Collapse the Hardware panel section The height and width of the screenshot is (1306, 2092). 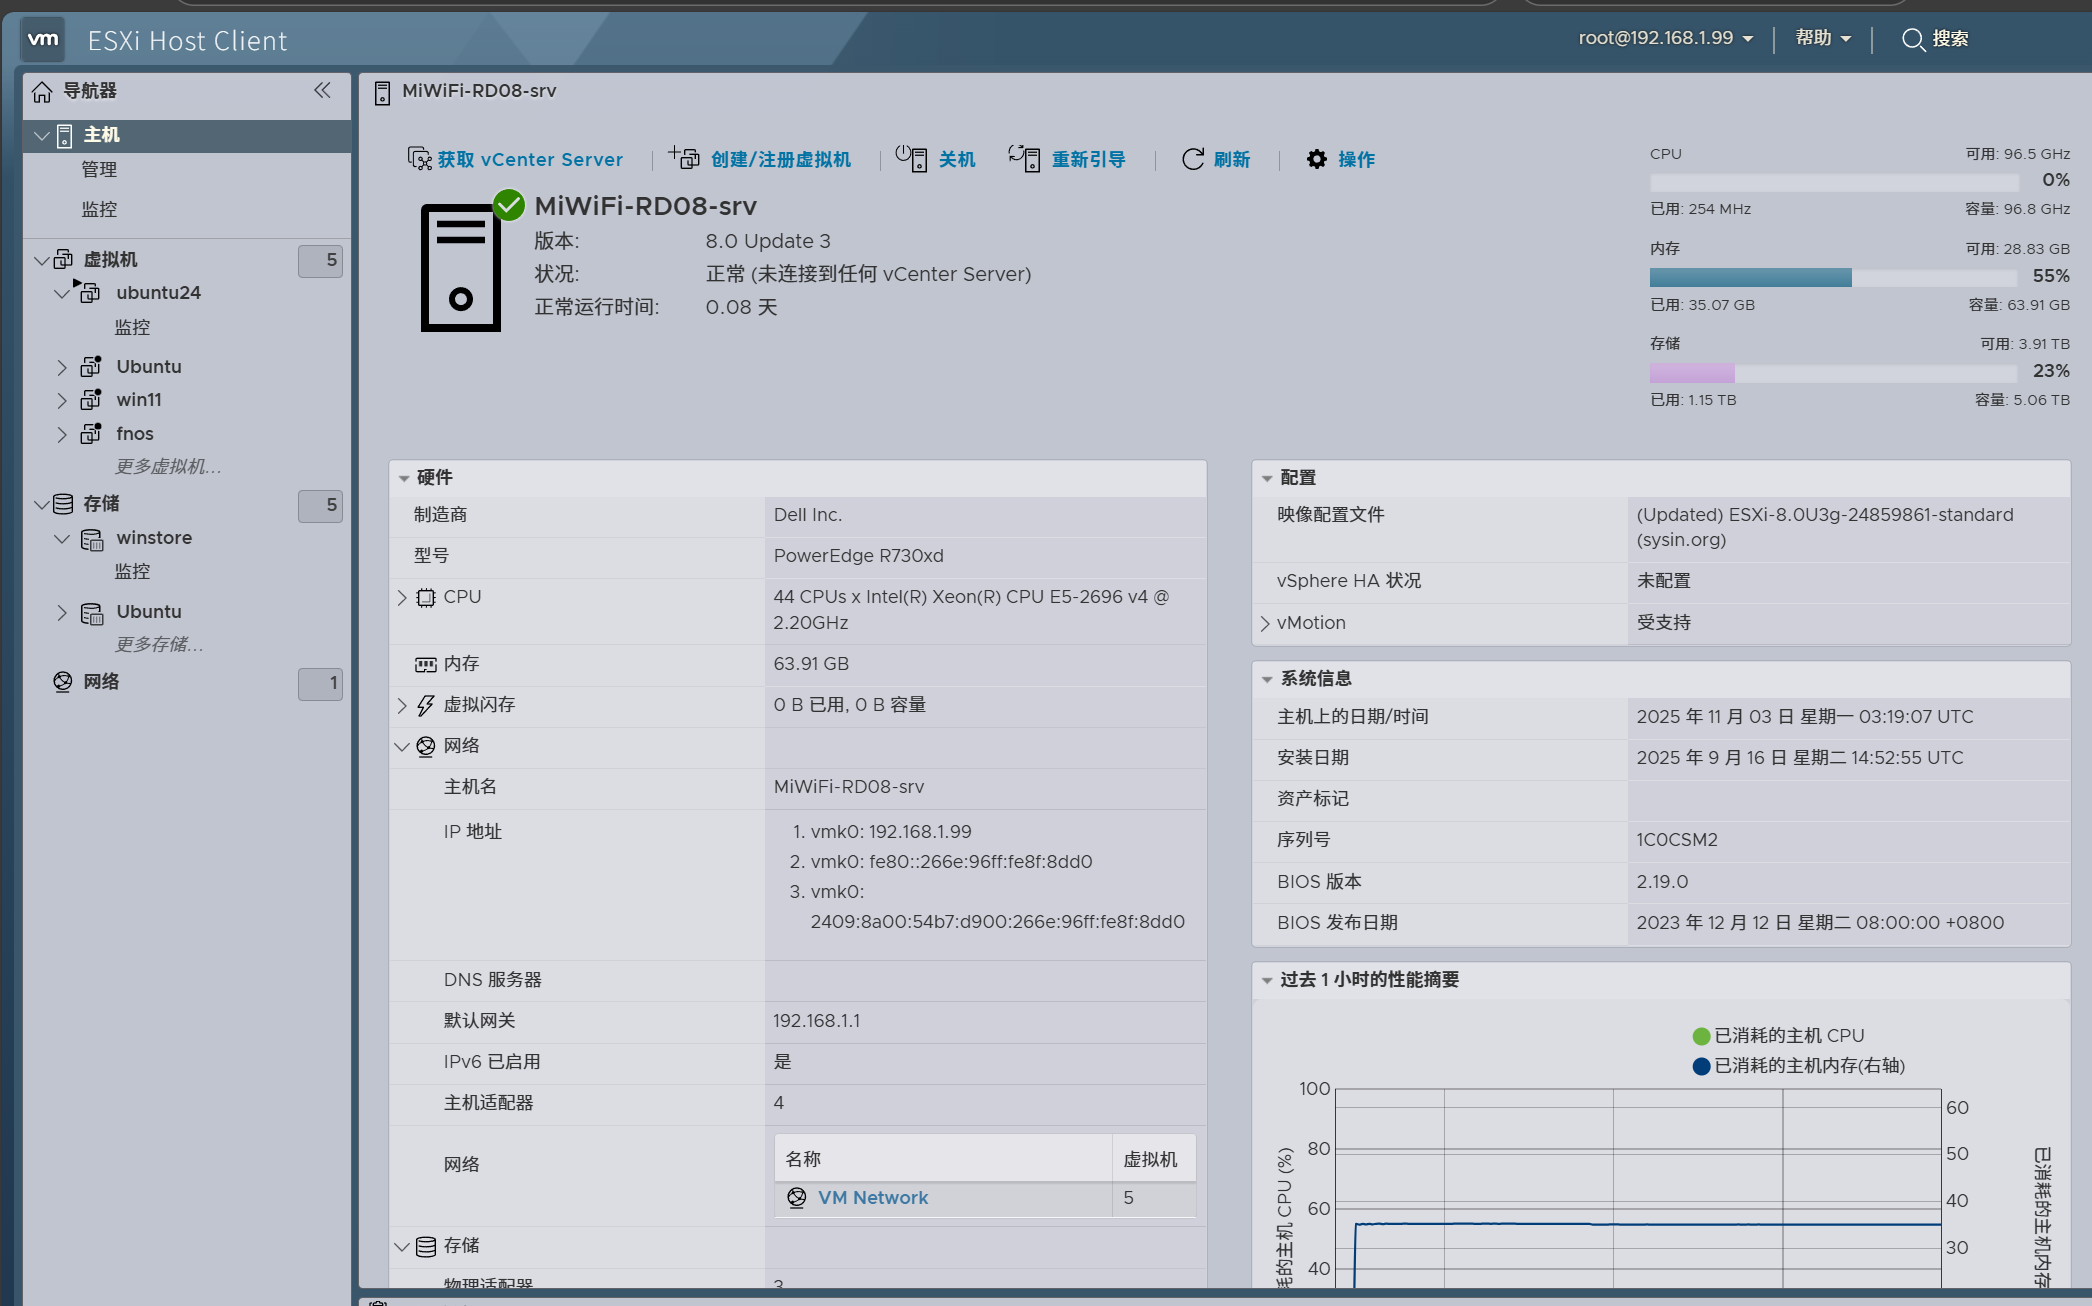pyautogui.click(x=404, y=478)
